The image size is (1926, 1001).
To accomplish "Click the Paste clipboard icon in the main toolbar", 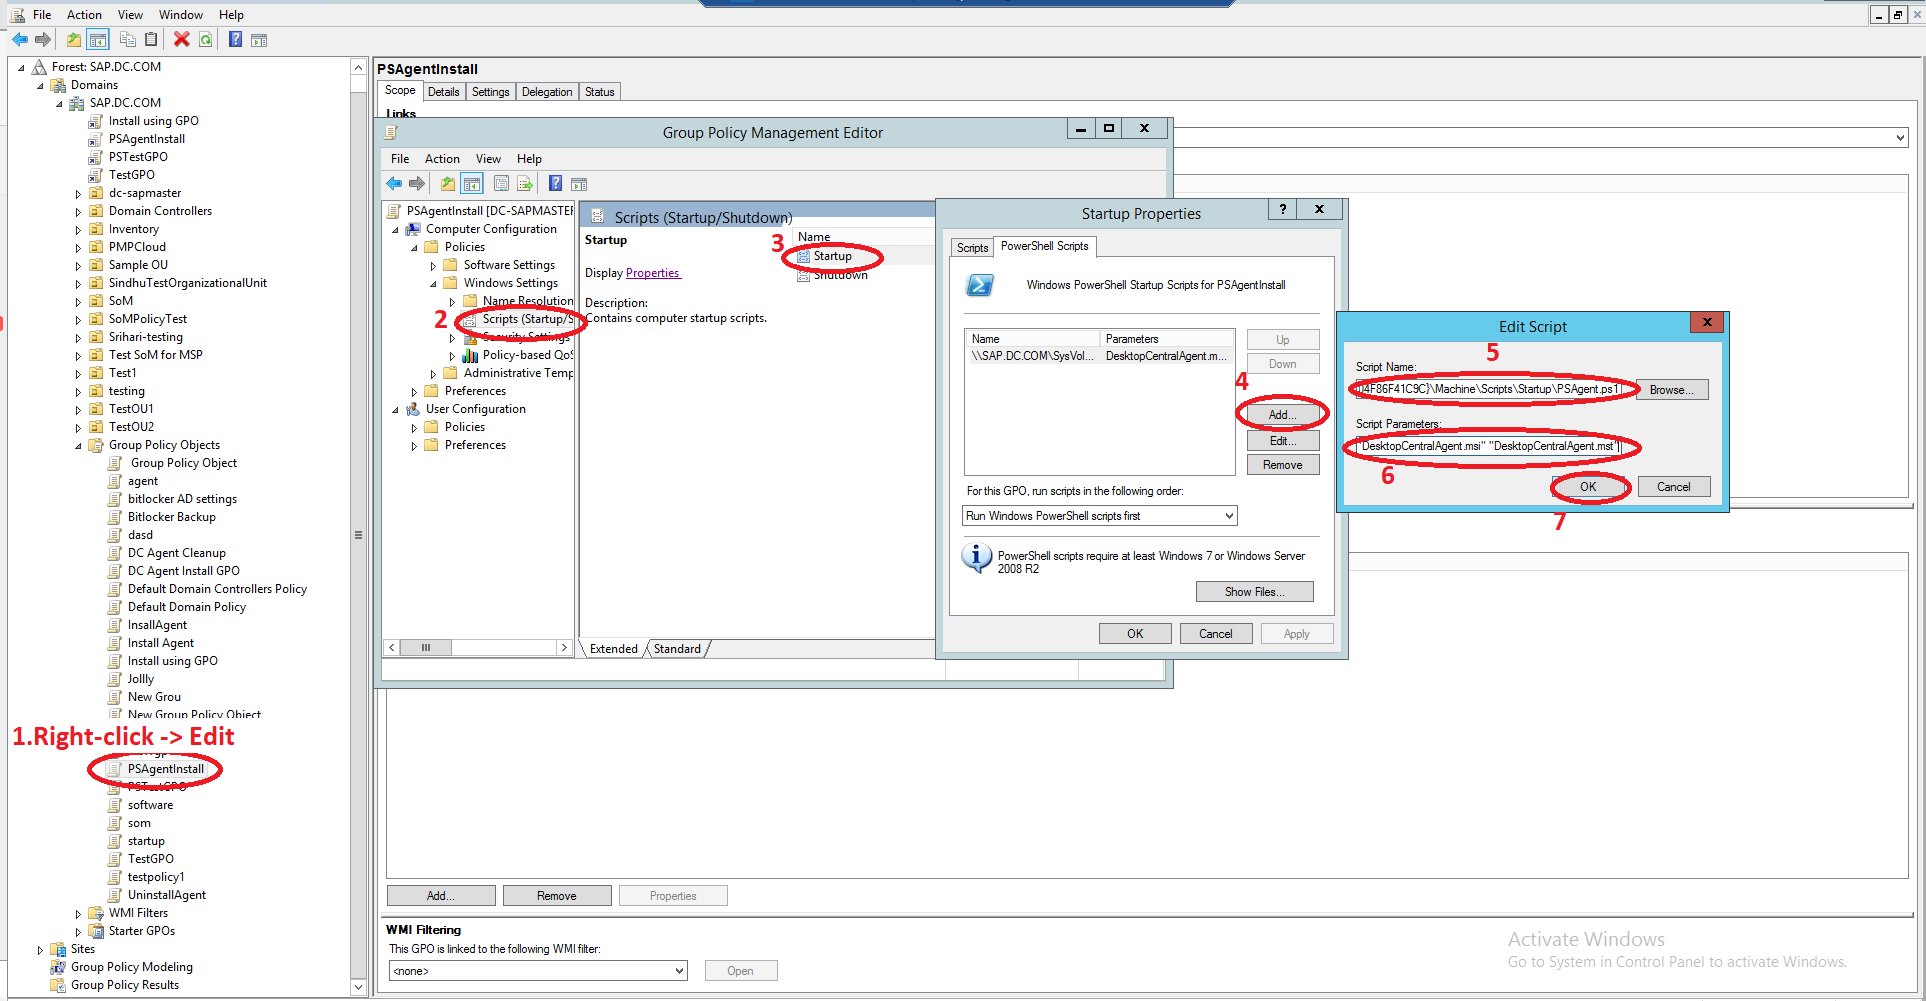I will 151,39.
